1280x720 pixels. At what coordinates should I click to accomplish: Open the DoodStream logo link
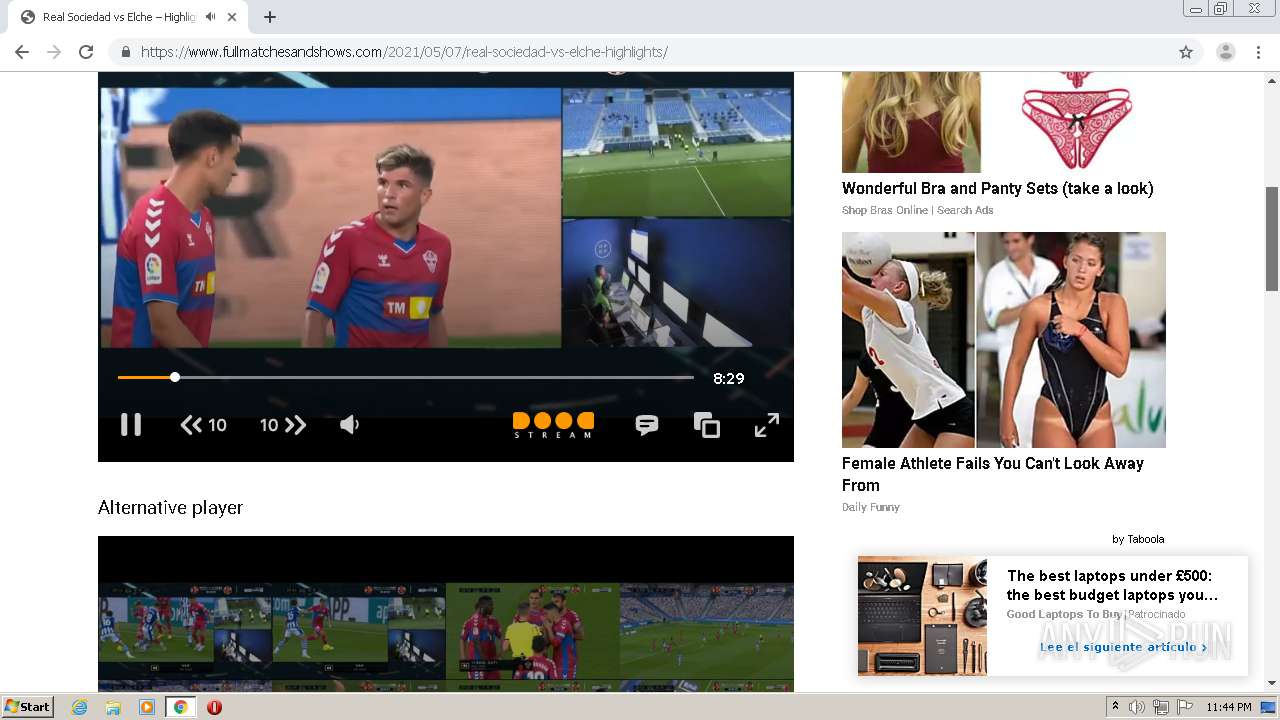point(553,425)
